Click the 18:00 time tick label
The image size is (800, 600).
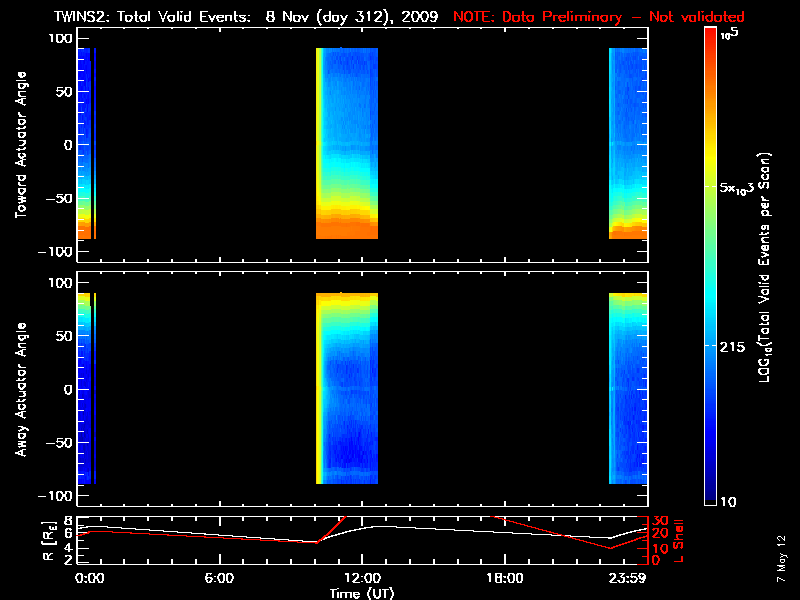[x=505, y=579]
